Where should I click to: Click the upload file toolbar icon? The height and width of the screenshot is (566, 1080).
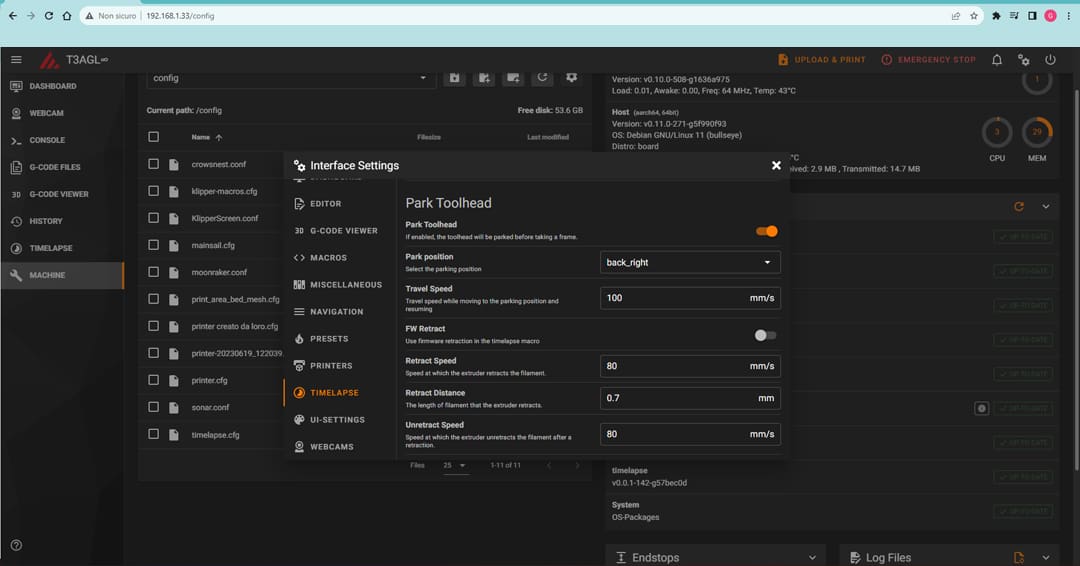coord(455,78)
